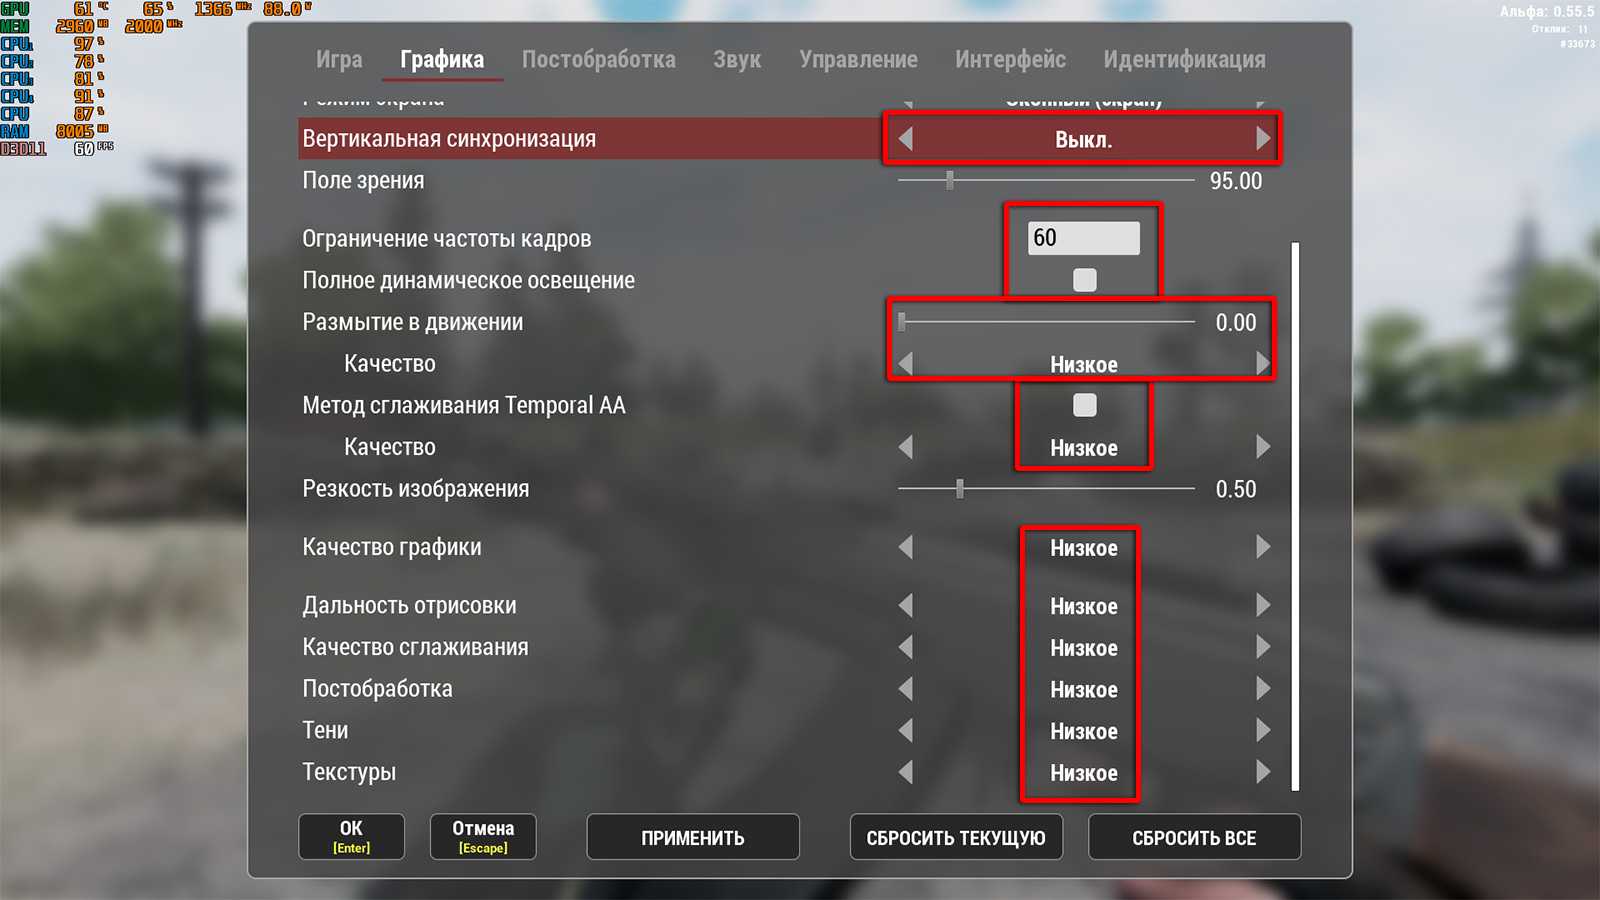Adjust the Поле зрения slider
This screenshot has height=900, width=1600.
(1046, 180)
